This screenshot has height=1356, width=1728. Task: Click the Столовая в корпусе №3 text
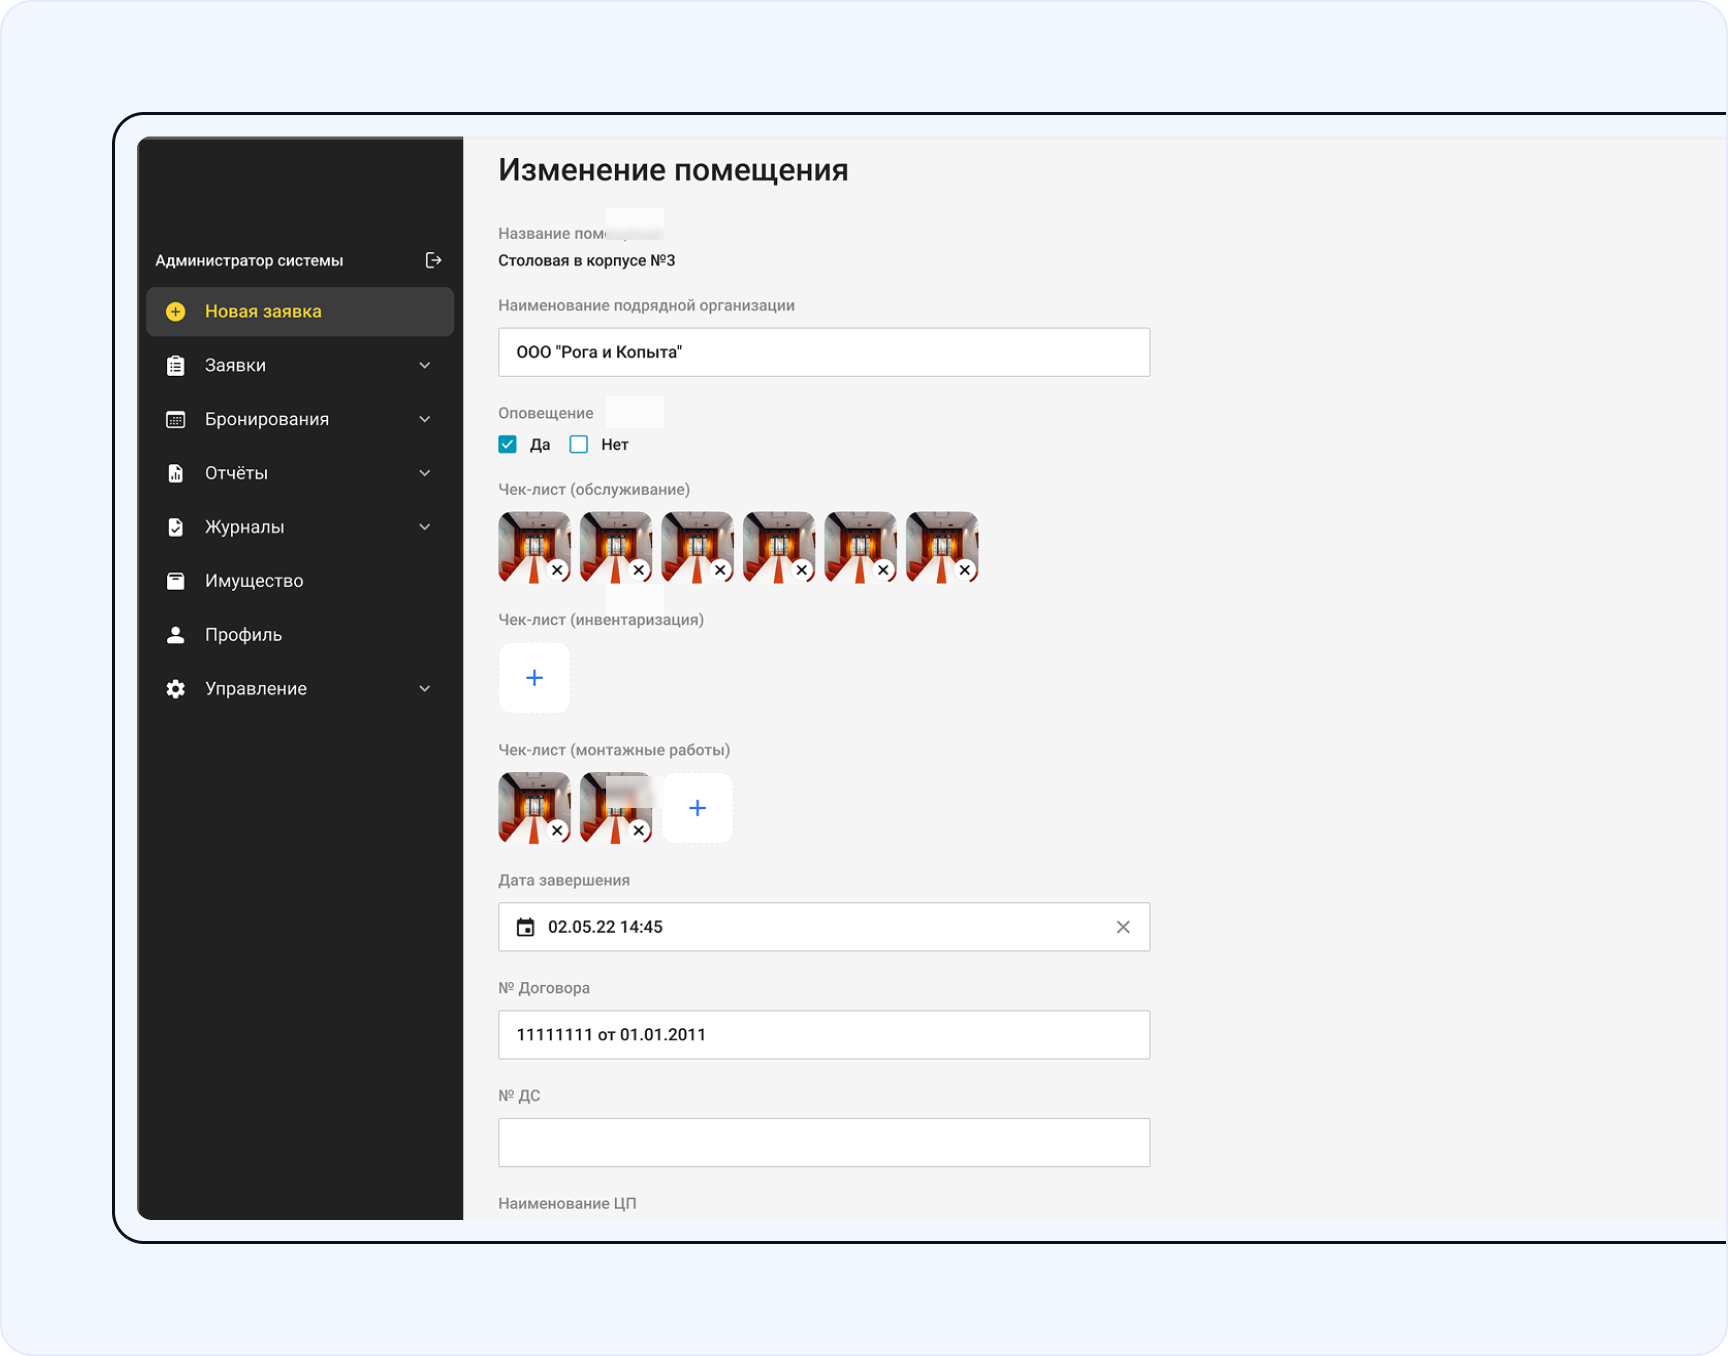pos(587,261)
